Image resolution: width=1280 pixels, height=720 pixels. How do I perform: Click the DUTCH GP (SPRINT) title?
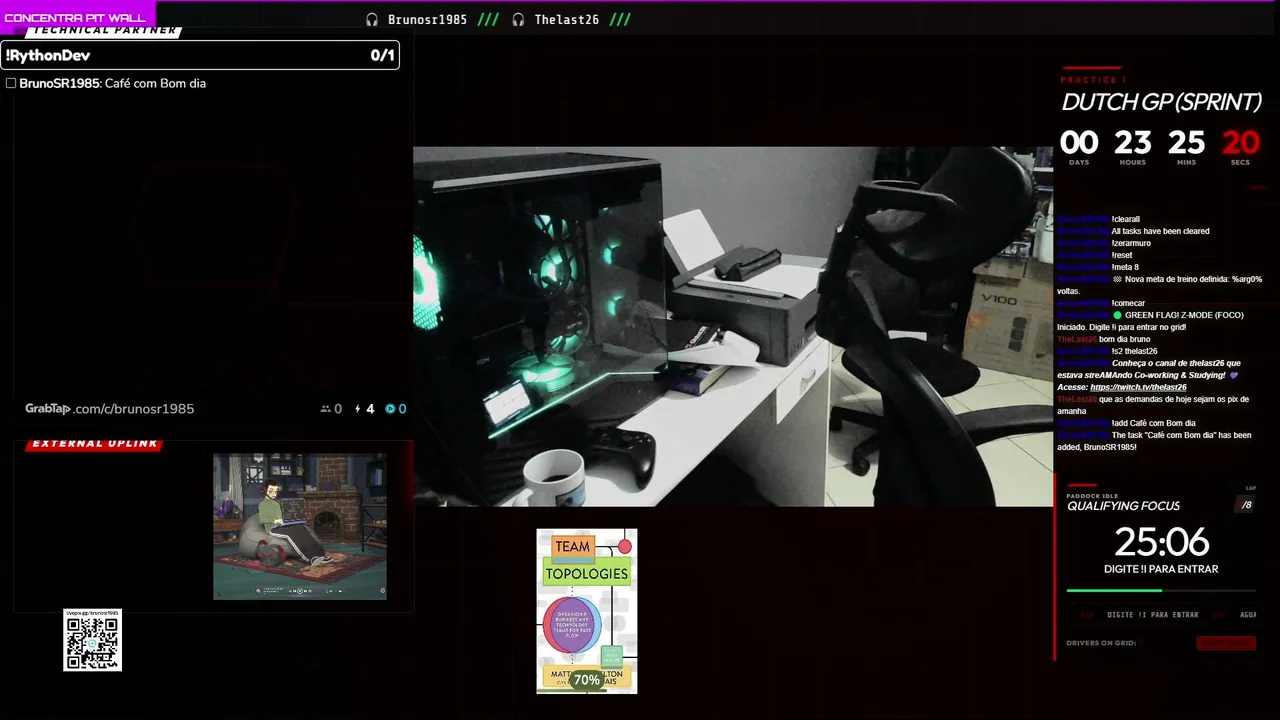(1161, 102)
